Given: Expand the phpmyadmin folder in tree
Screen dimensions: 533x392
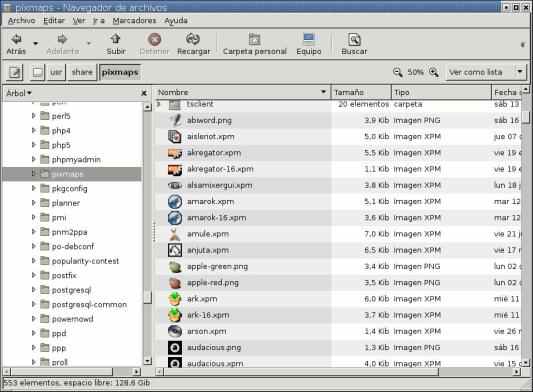Looking at the screenshot, I should click(34, 159).
